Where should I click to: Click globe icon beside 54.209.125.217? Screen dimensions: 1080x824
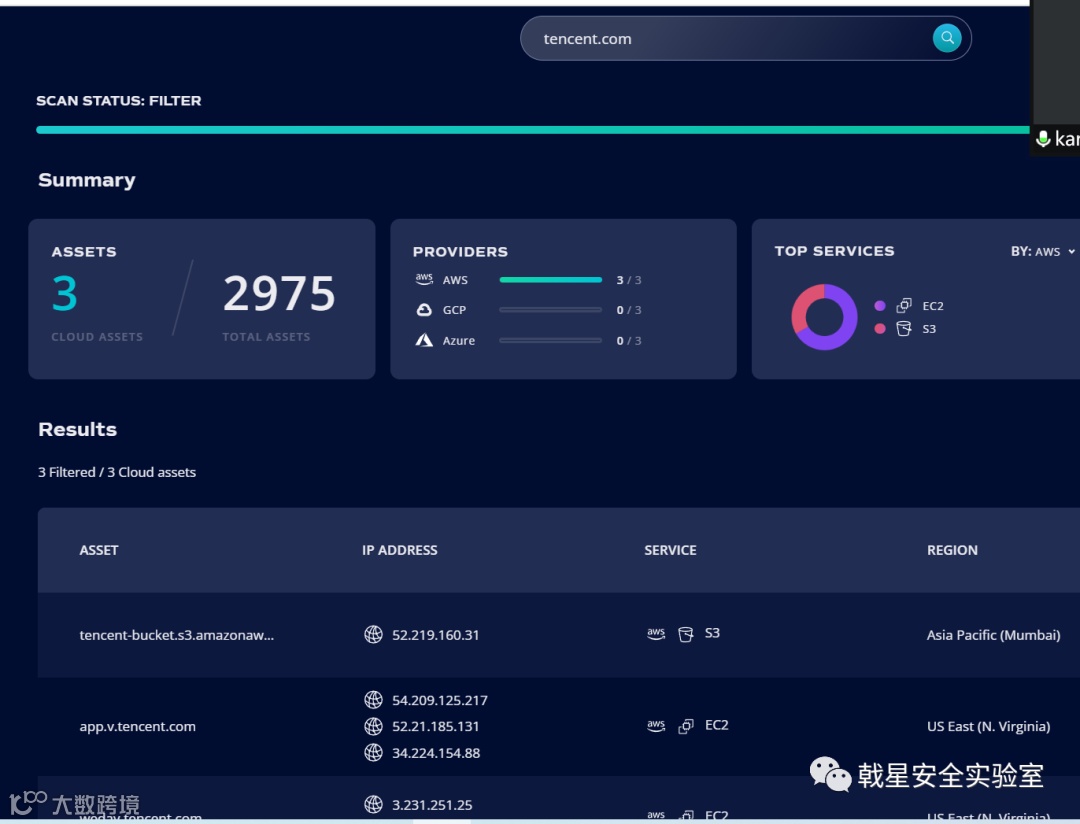click(x=373, y=700)
